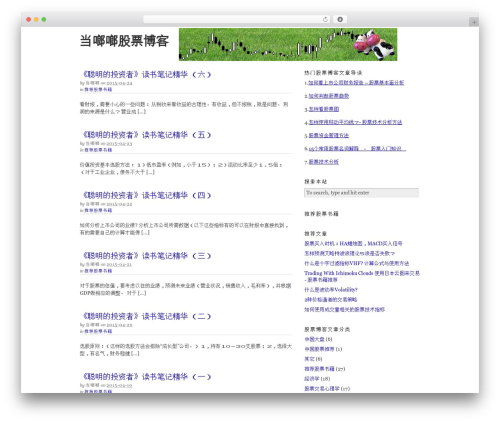Open article 什么是十字过滤指标VHF?
This screenshot has height=423, width=500.
356,263
